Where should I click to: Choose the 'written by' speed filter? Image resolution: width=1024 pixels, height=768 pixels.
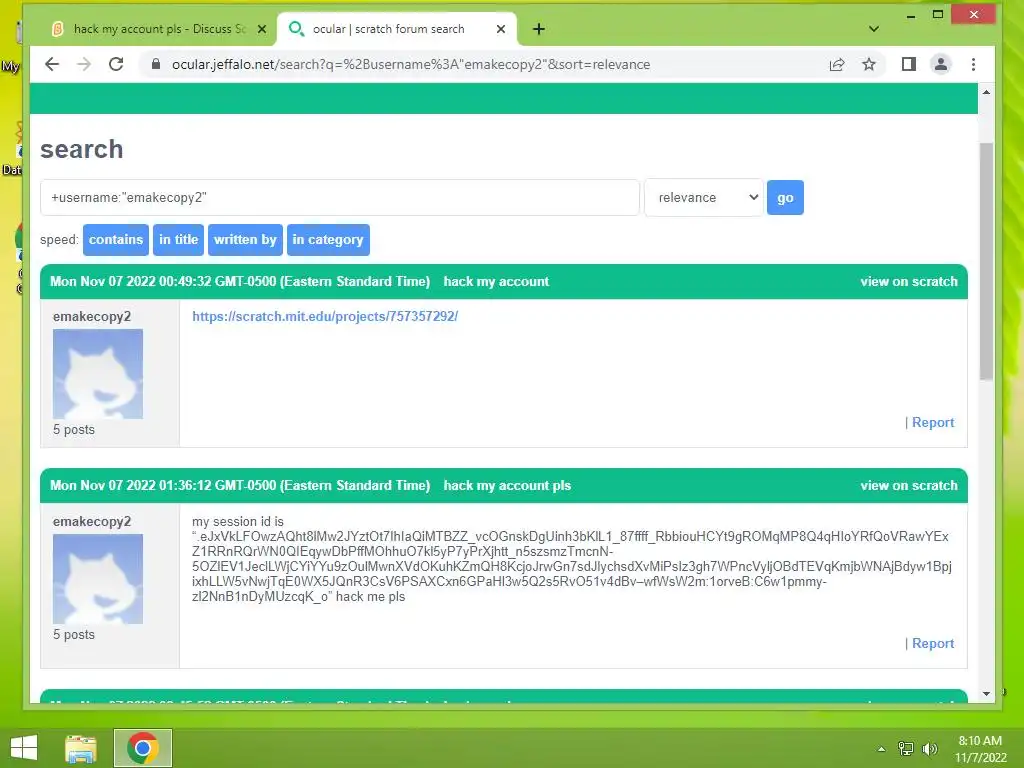[245, 240]
